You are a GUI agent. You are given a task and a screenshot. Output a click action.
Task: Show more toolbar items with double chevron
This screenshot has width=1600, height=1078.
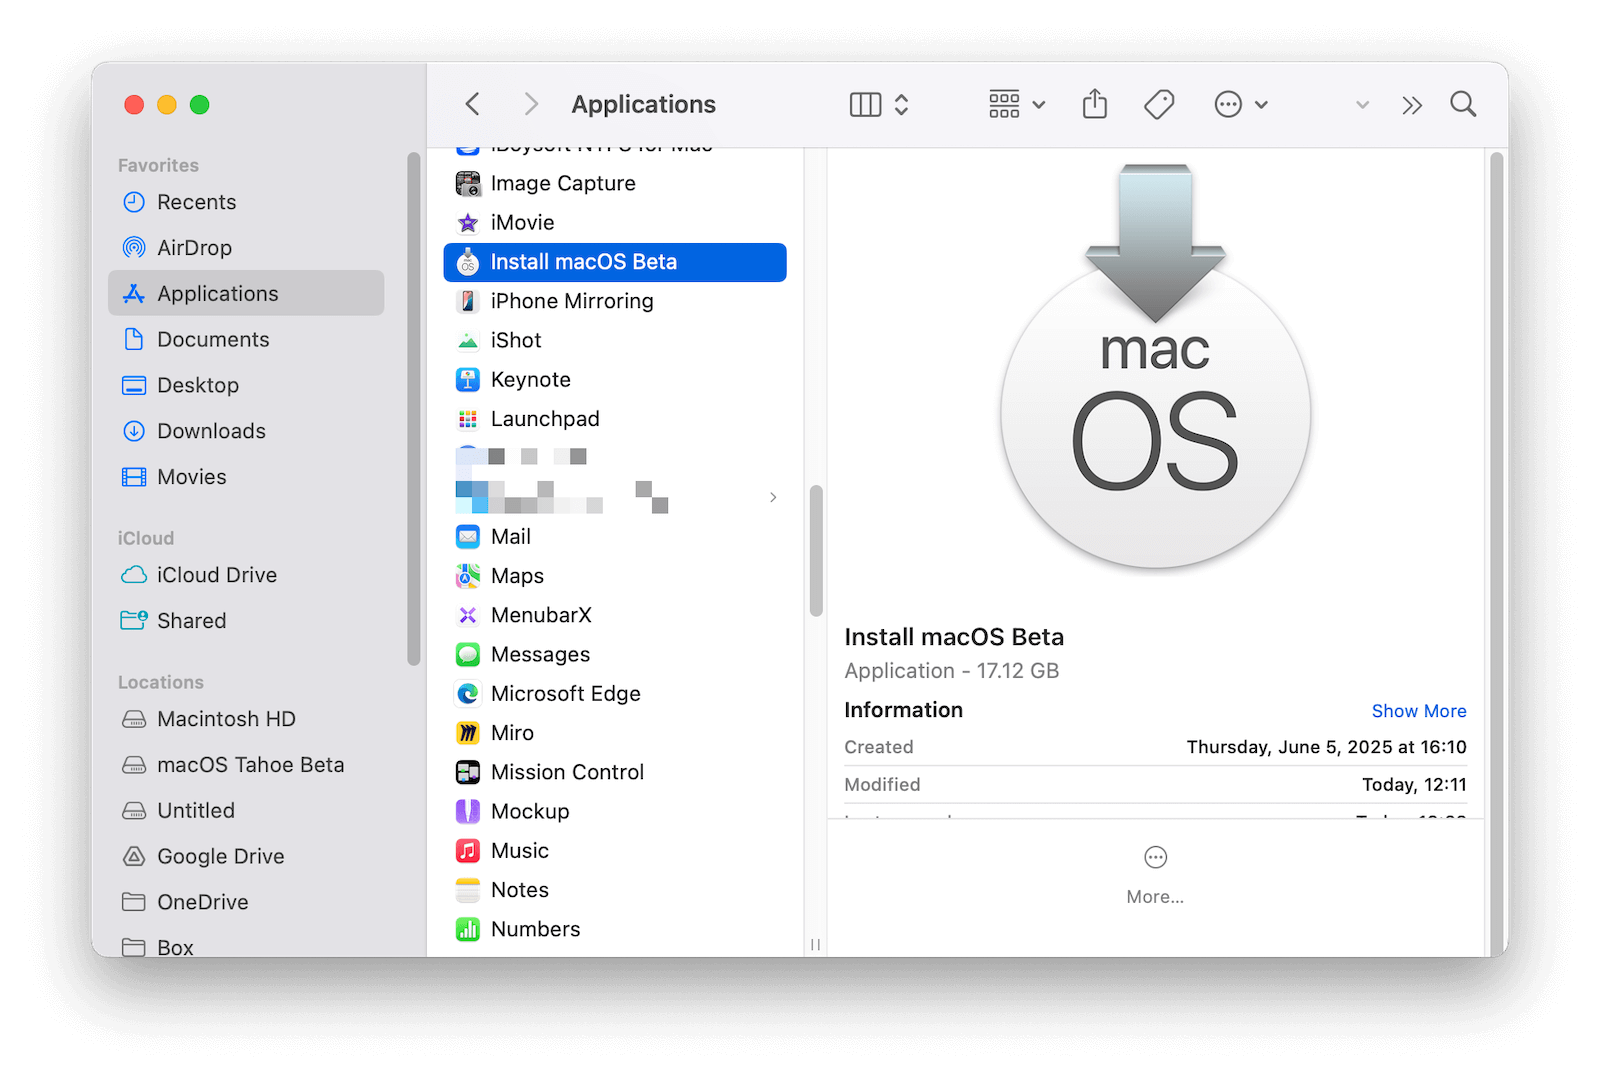[1411, 105]
